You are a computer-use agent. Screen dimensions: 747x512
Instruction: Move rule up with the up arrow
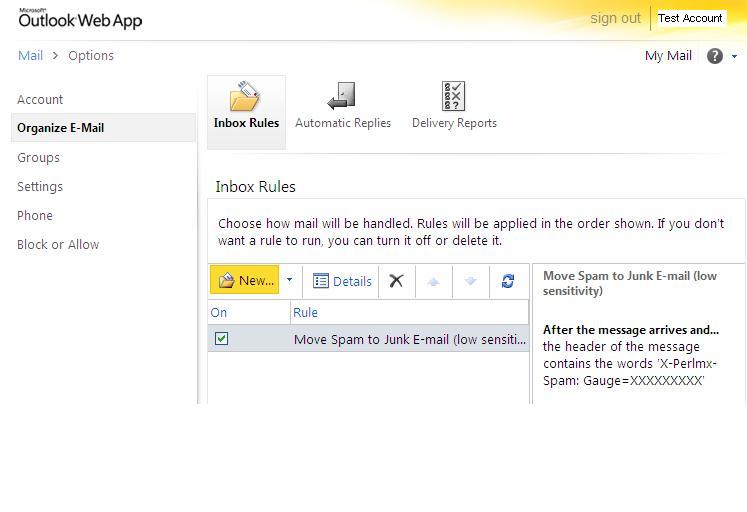pos(433,281)
